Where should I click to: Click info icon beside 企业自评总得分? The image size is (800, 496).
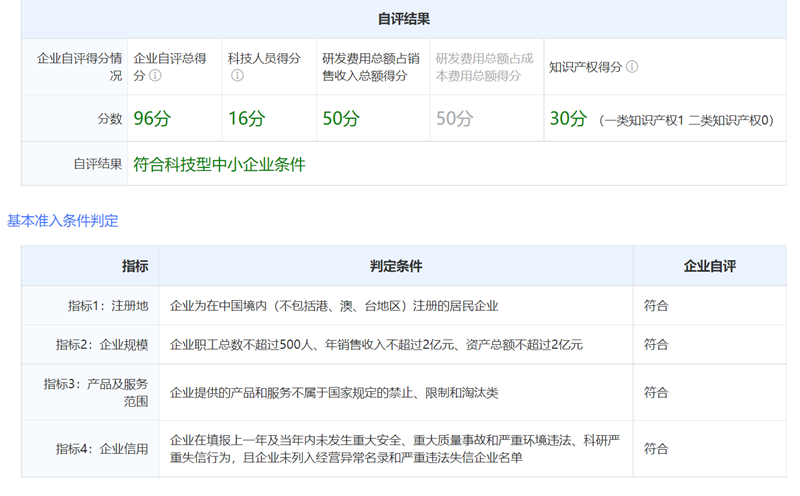[155, 76]
